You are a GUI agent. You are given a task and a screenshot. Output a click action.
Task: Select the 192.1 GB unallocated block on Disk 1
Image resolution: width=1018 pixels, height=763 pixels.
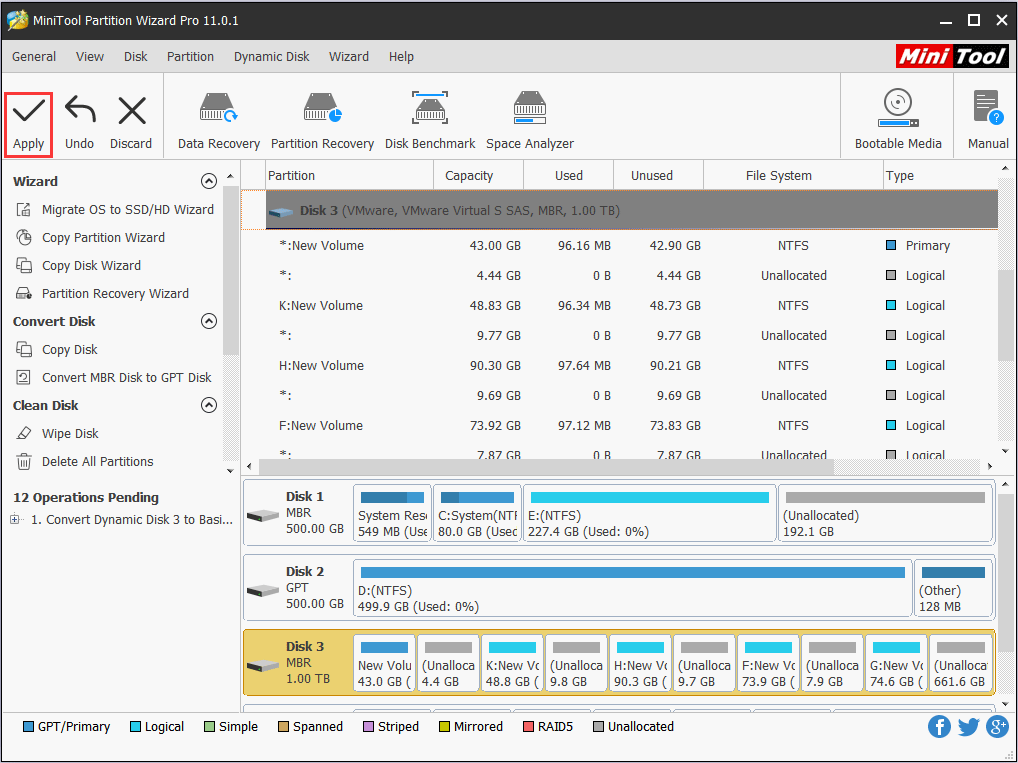tap(885, 513)
